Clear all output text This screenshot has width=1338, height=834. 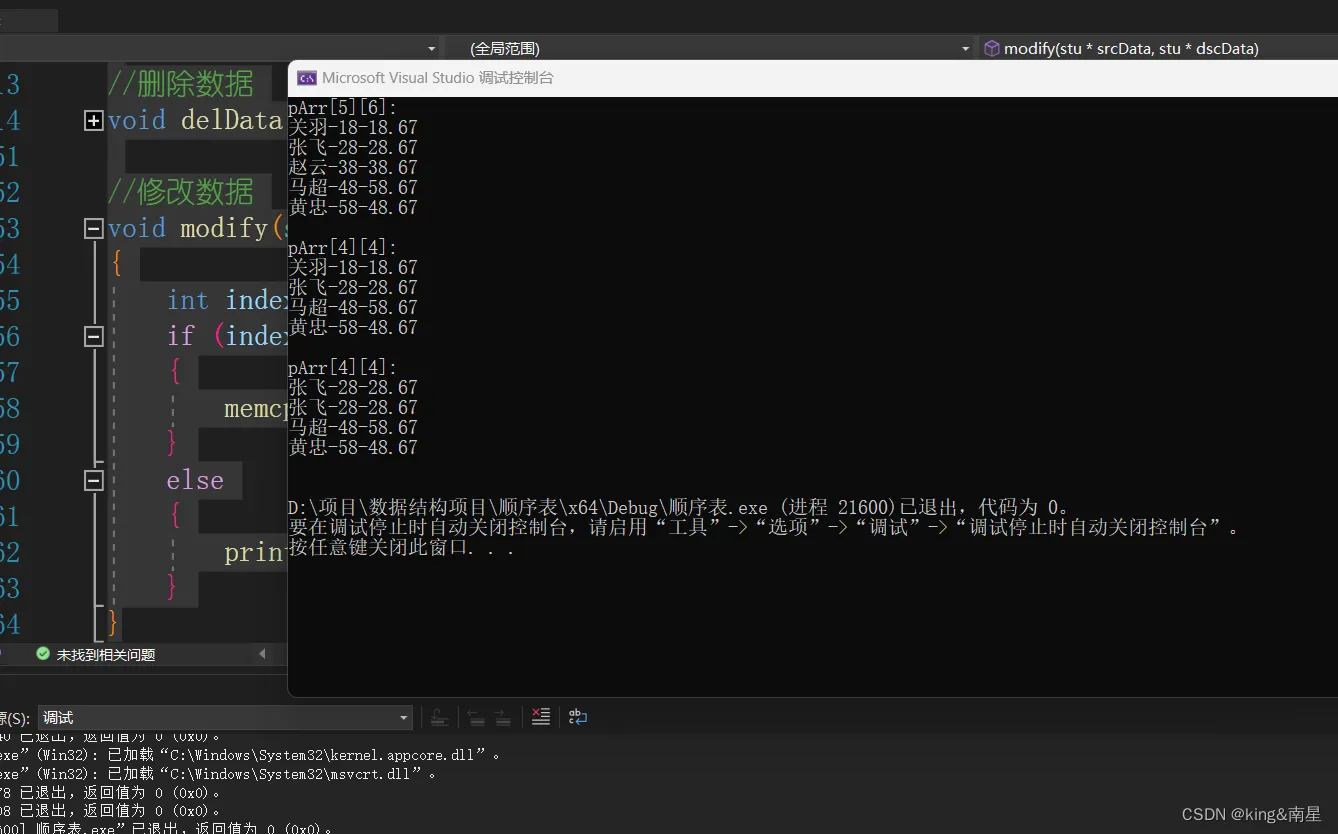pyautogui.click(x=541, y=716)
